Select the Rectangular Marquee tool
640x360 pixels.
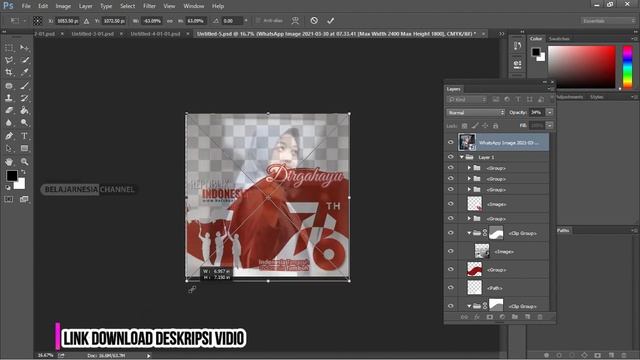click(9, 48)
